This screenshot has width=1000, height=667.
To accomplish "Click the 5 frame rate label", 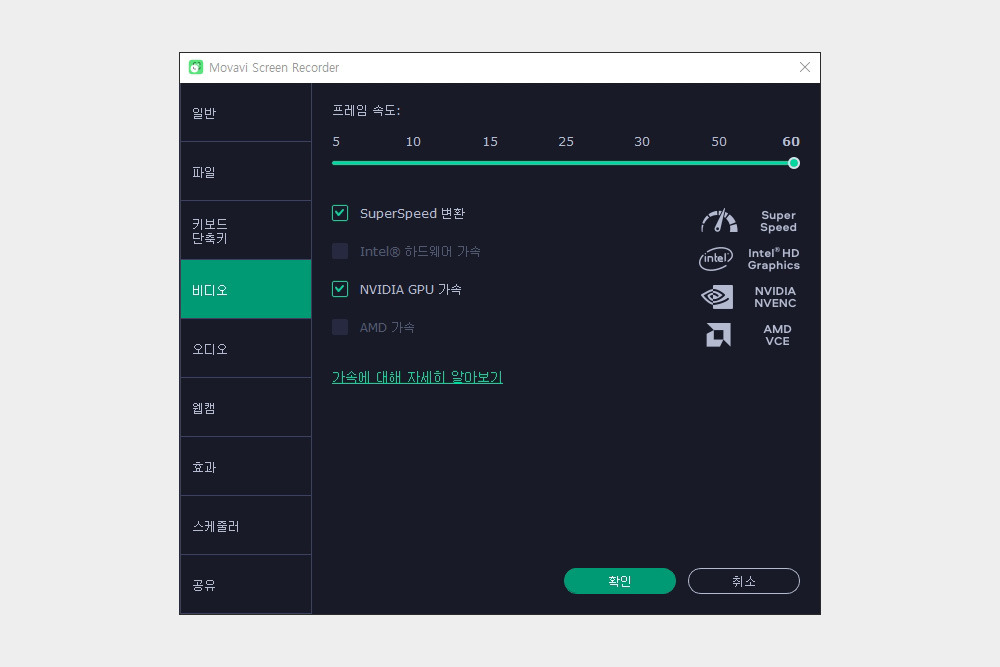I will pos(336,142).
